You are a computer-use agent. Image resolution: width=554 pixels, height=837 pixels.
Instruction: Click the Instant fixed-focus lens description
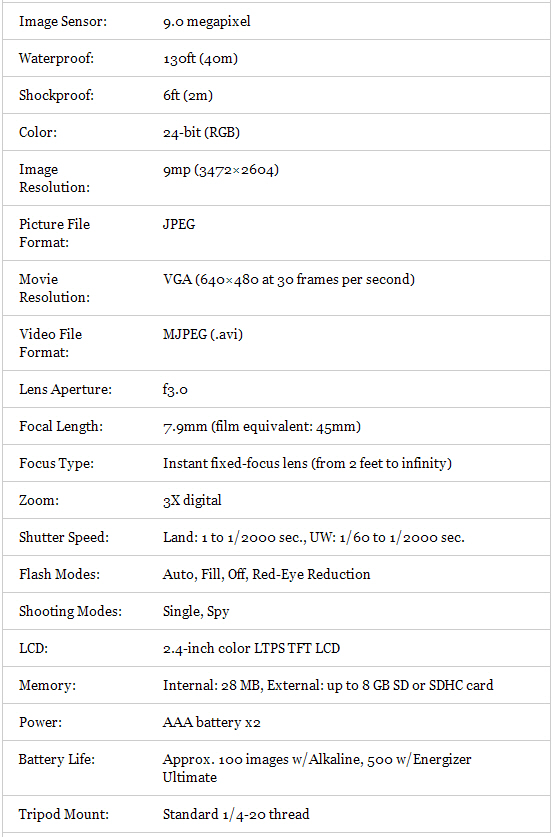[x=307, y=463]
